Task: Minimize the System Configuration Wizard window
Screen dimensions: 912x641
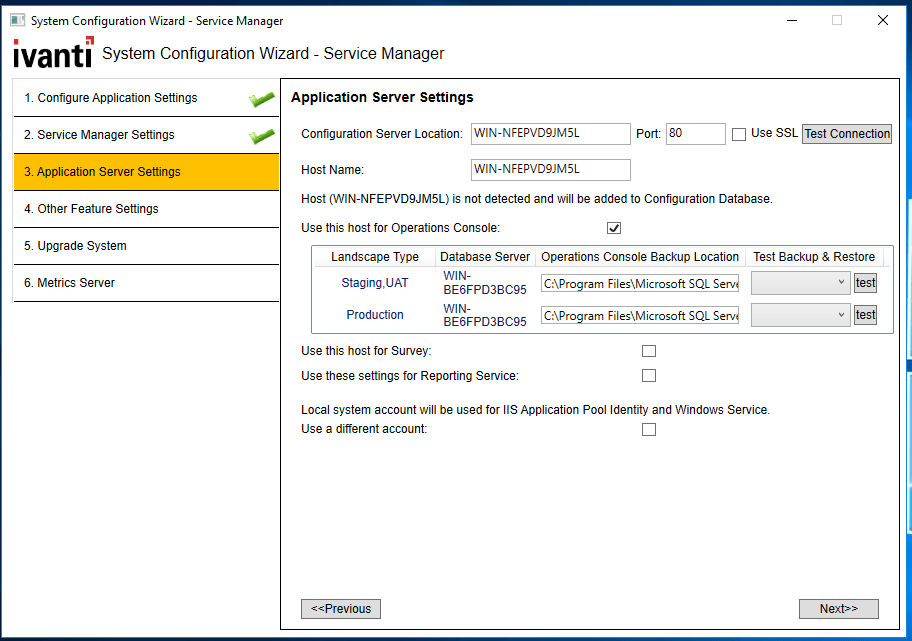Action: pos(792,20)
